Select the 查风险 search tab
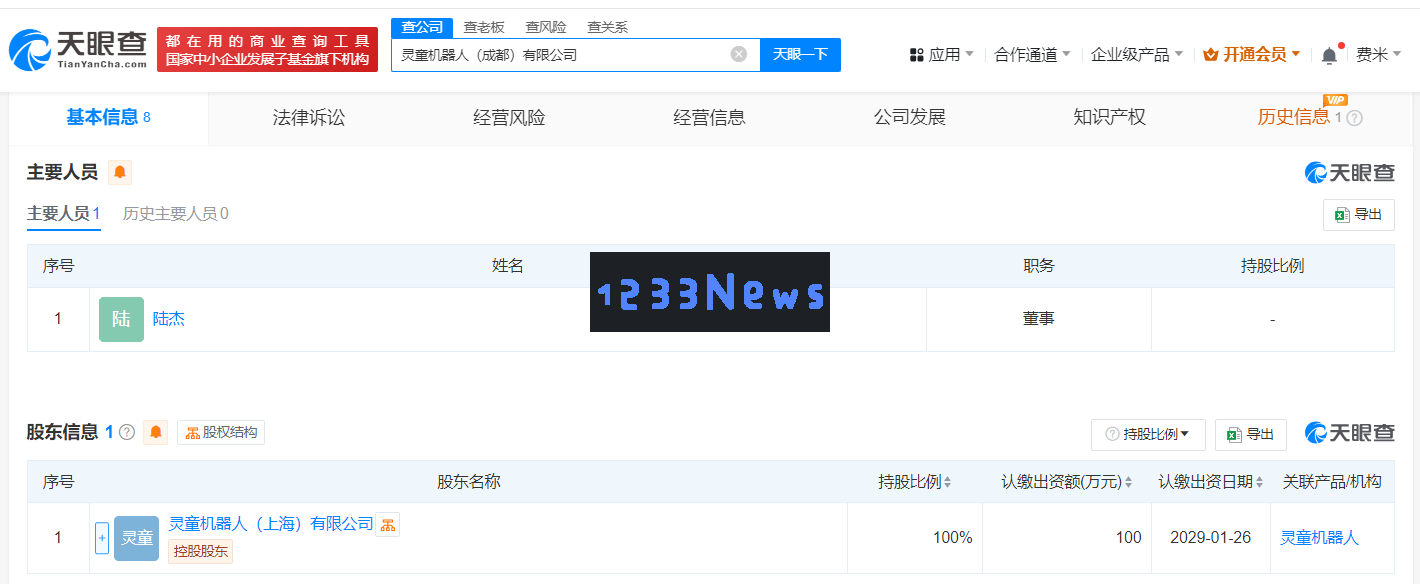The height and width of the screenshot is (584, 1420). pos(546,27)
